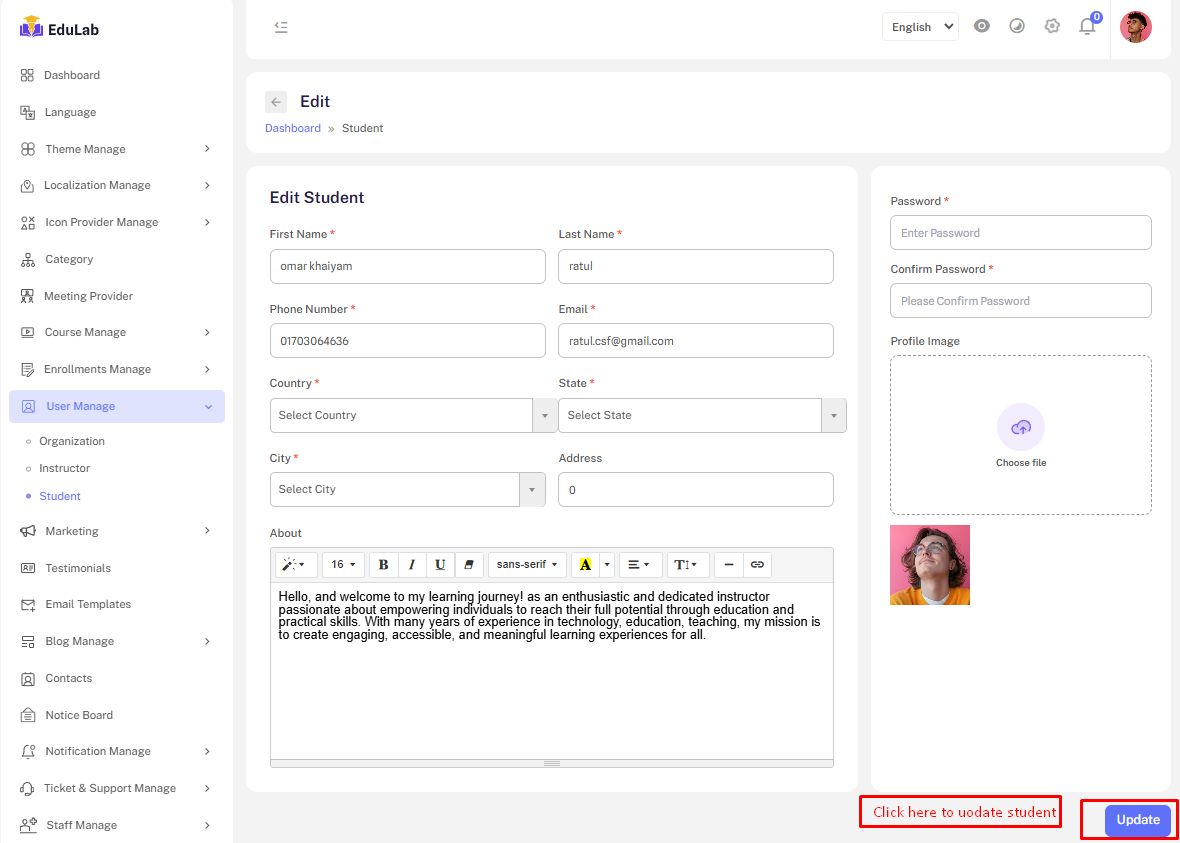
Task: Toggle underline formatting in About editor
Action: click(x=440, y=565)
